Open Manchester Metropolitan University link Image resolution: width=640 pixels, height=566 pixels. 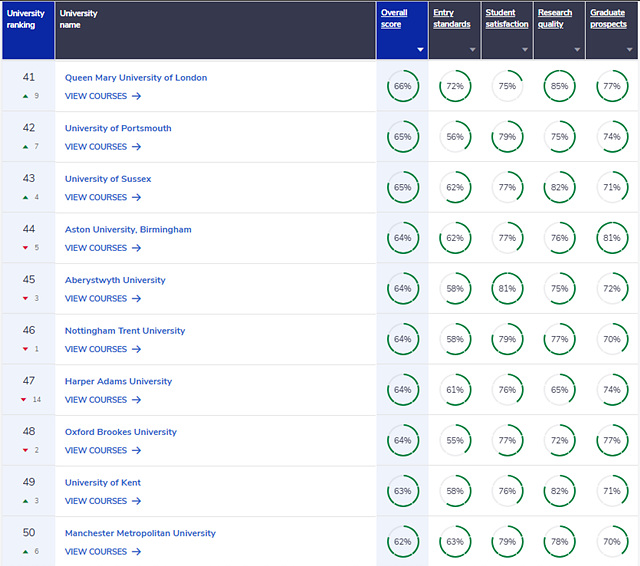pyautogui.click(x=140, y=533)
